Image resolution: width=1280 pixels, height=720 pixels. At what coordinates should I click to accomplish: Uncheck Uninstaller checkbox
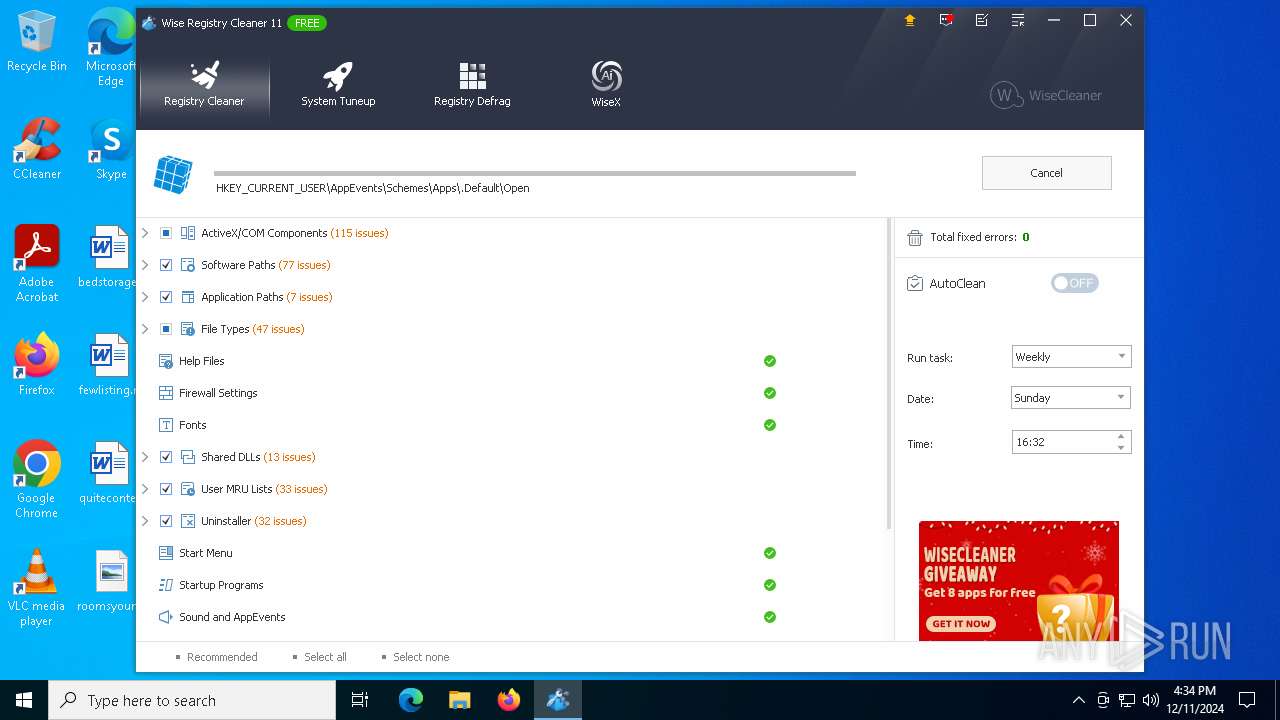tap(166, 521)
